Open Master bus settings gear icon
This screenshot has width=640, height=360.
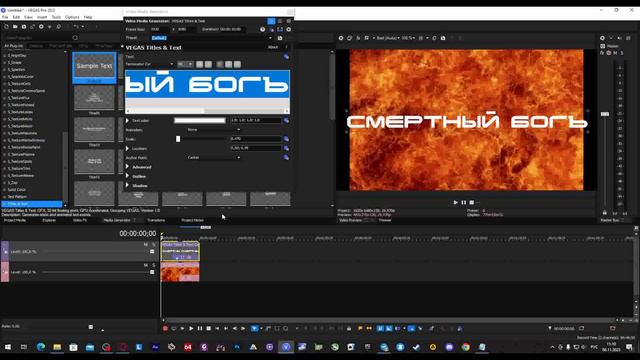click(602, 38)
